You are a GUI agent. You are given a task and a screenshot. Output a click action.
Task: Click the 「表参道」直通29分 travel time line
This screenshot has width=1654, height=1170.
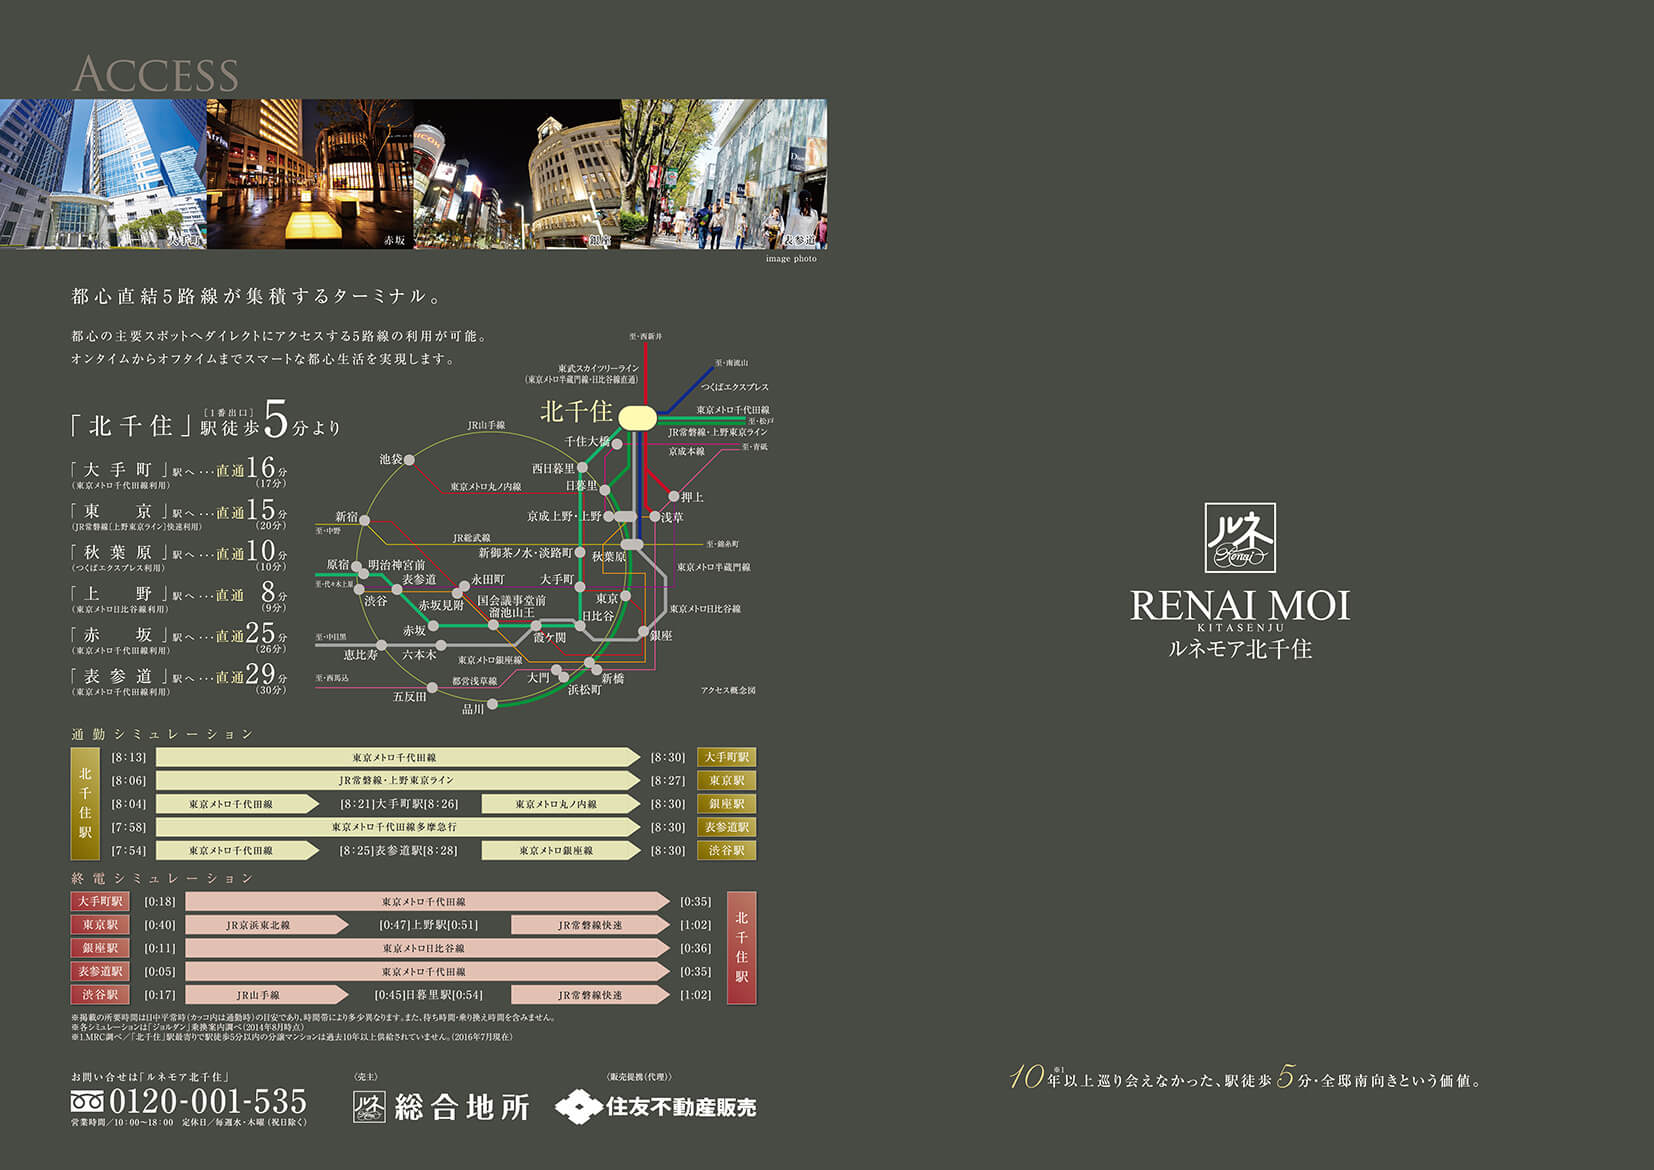tap(179, 679)
